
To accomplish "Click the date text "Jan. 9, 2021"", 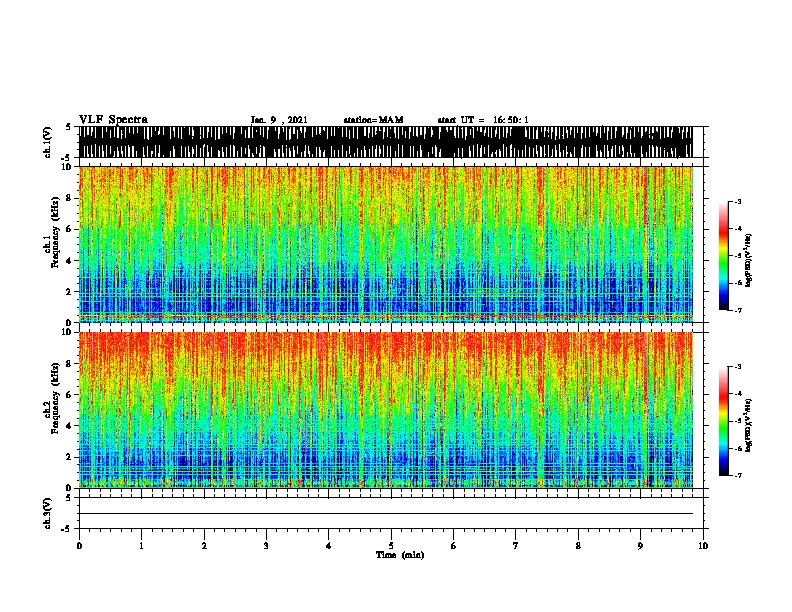I will coord(279,120).
